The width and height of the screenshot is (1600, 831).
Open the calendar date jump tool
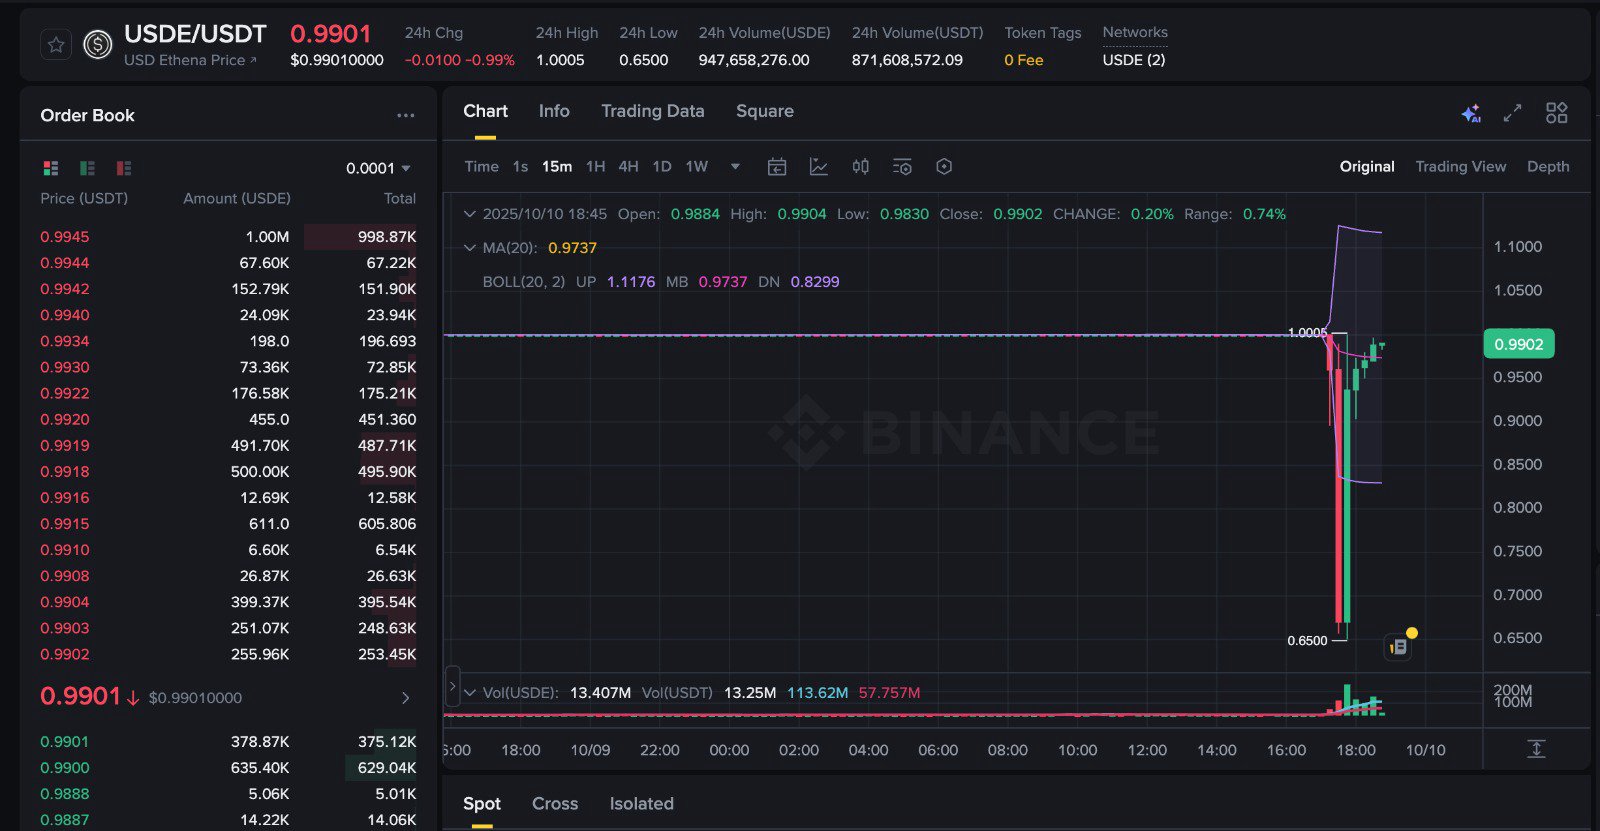pyautogui.click(x=777, y=167)
